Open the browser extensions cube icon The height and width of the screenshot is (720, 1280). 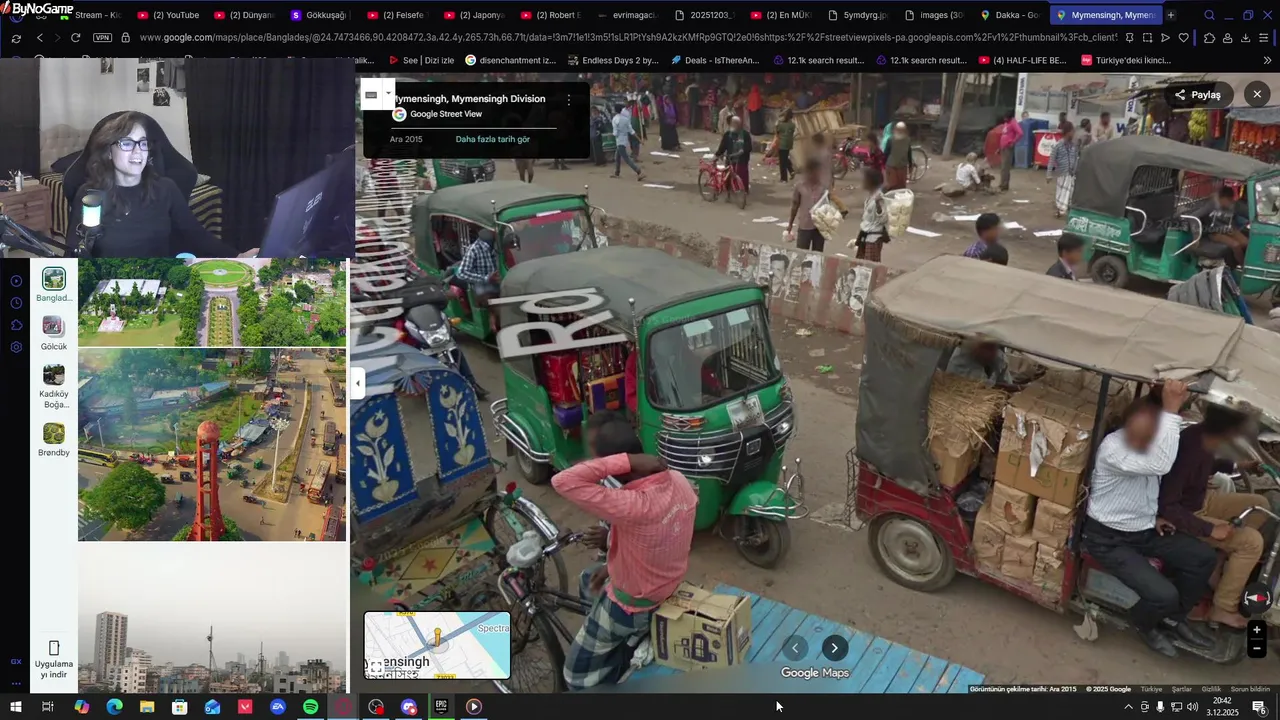point(1209,38)
